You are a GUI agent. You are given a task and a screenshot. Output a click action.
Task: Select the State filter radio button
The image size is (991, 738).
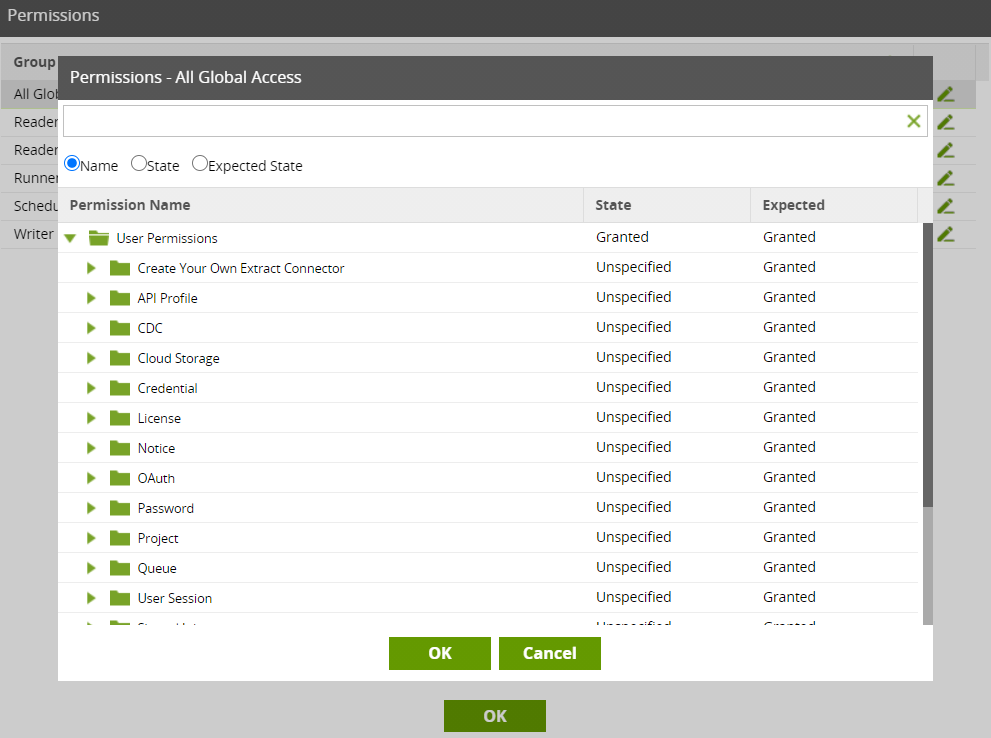click(x=138, y=164)
